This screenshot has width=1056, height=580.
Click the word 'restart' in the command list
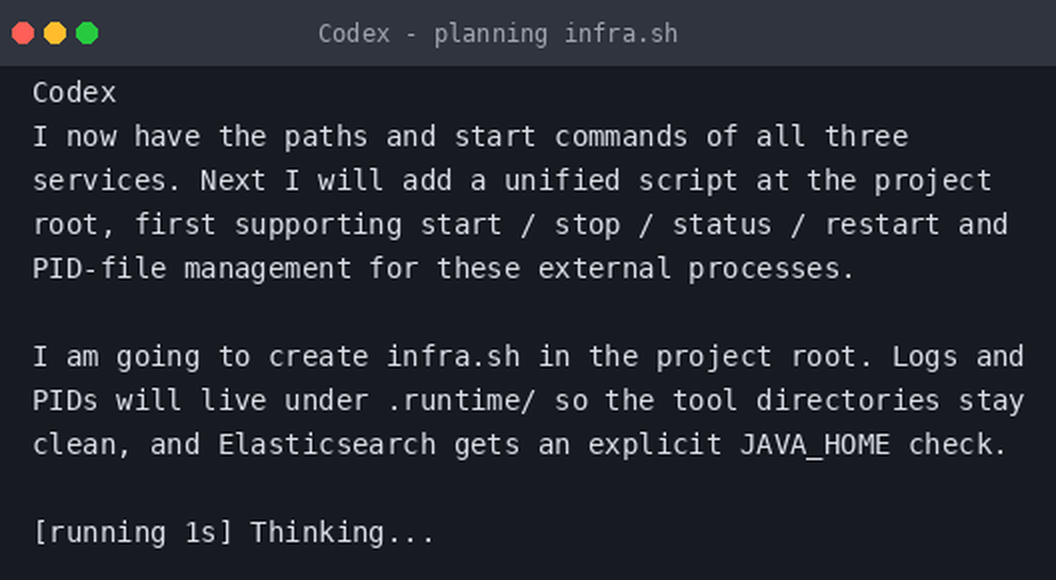(882, 224)
